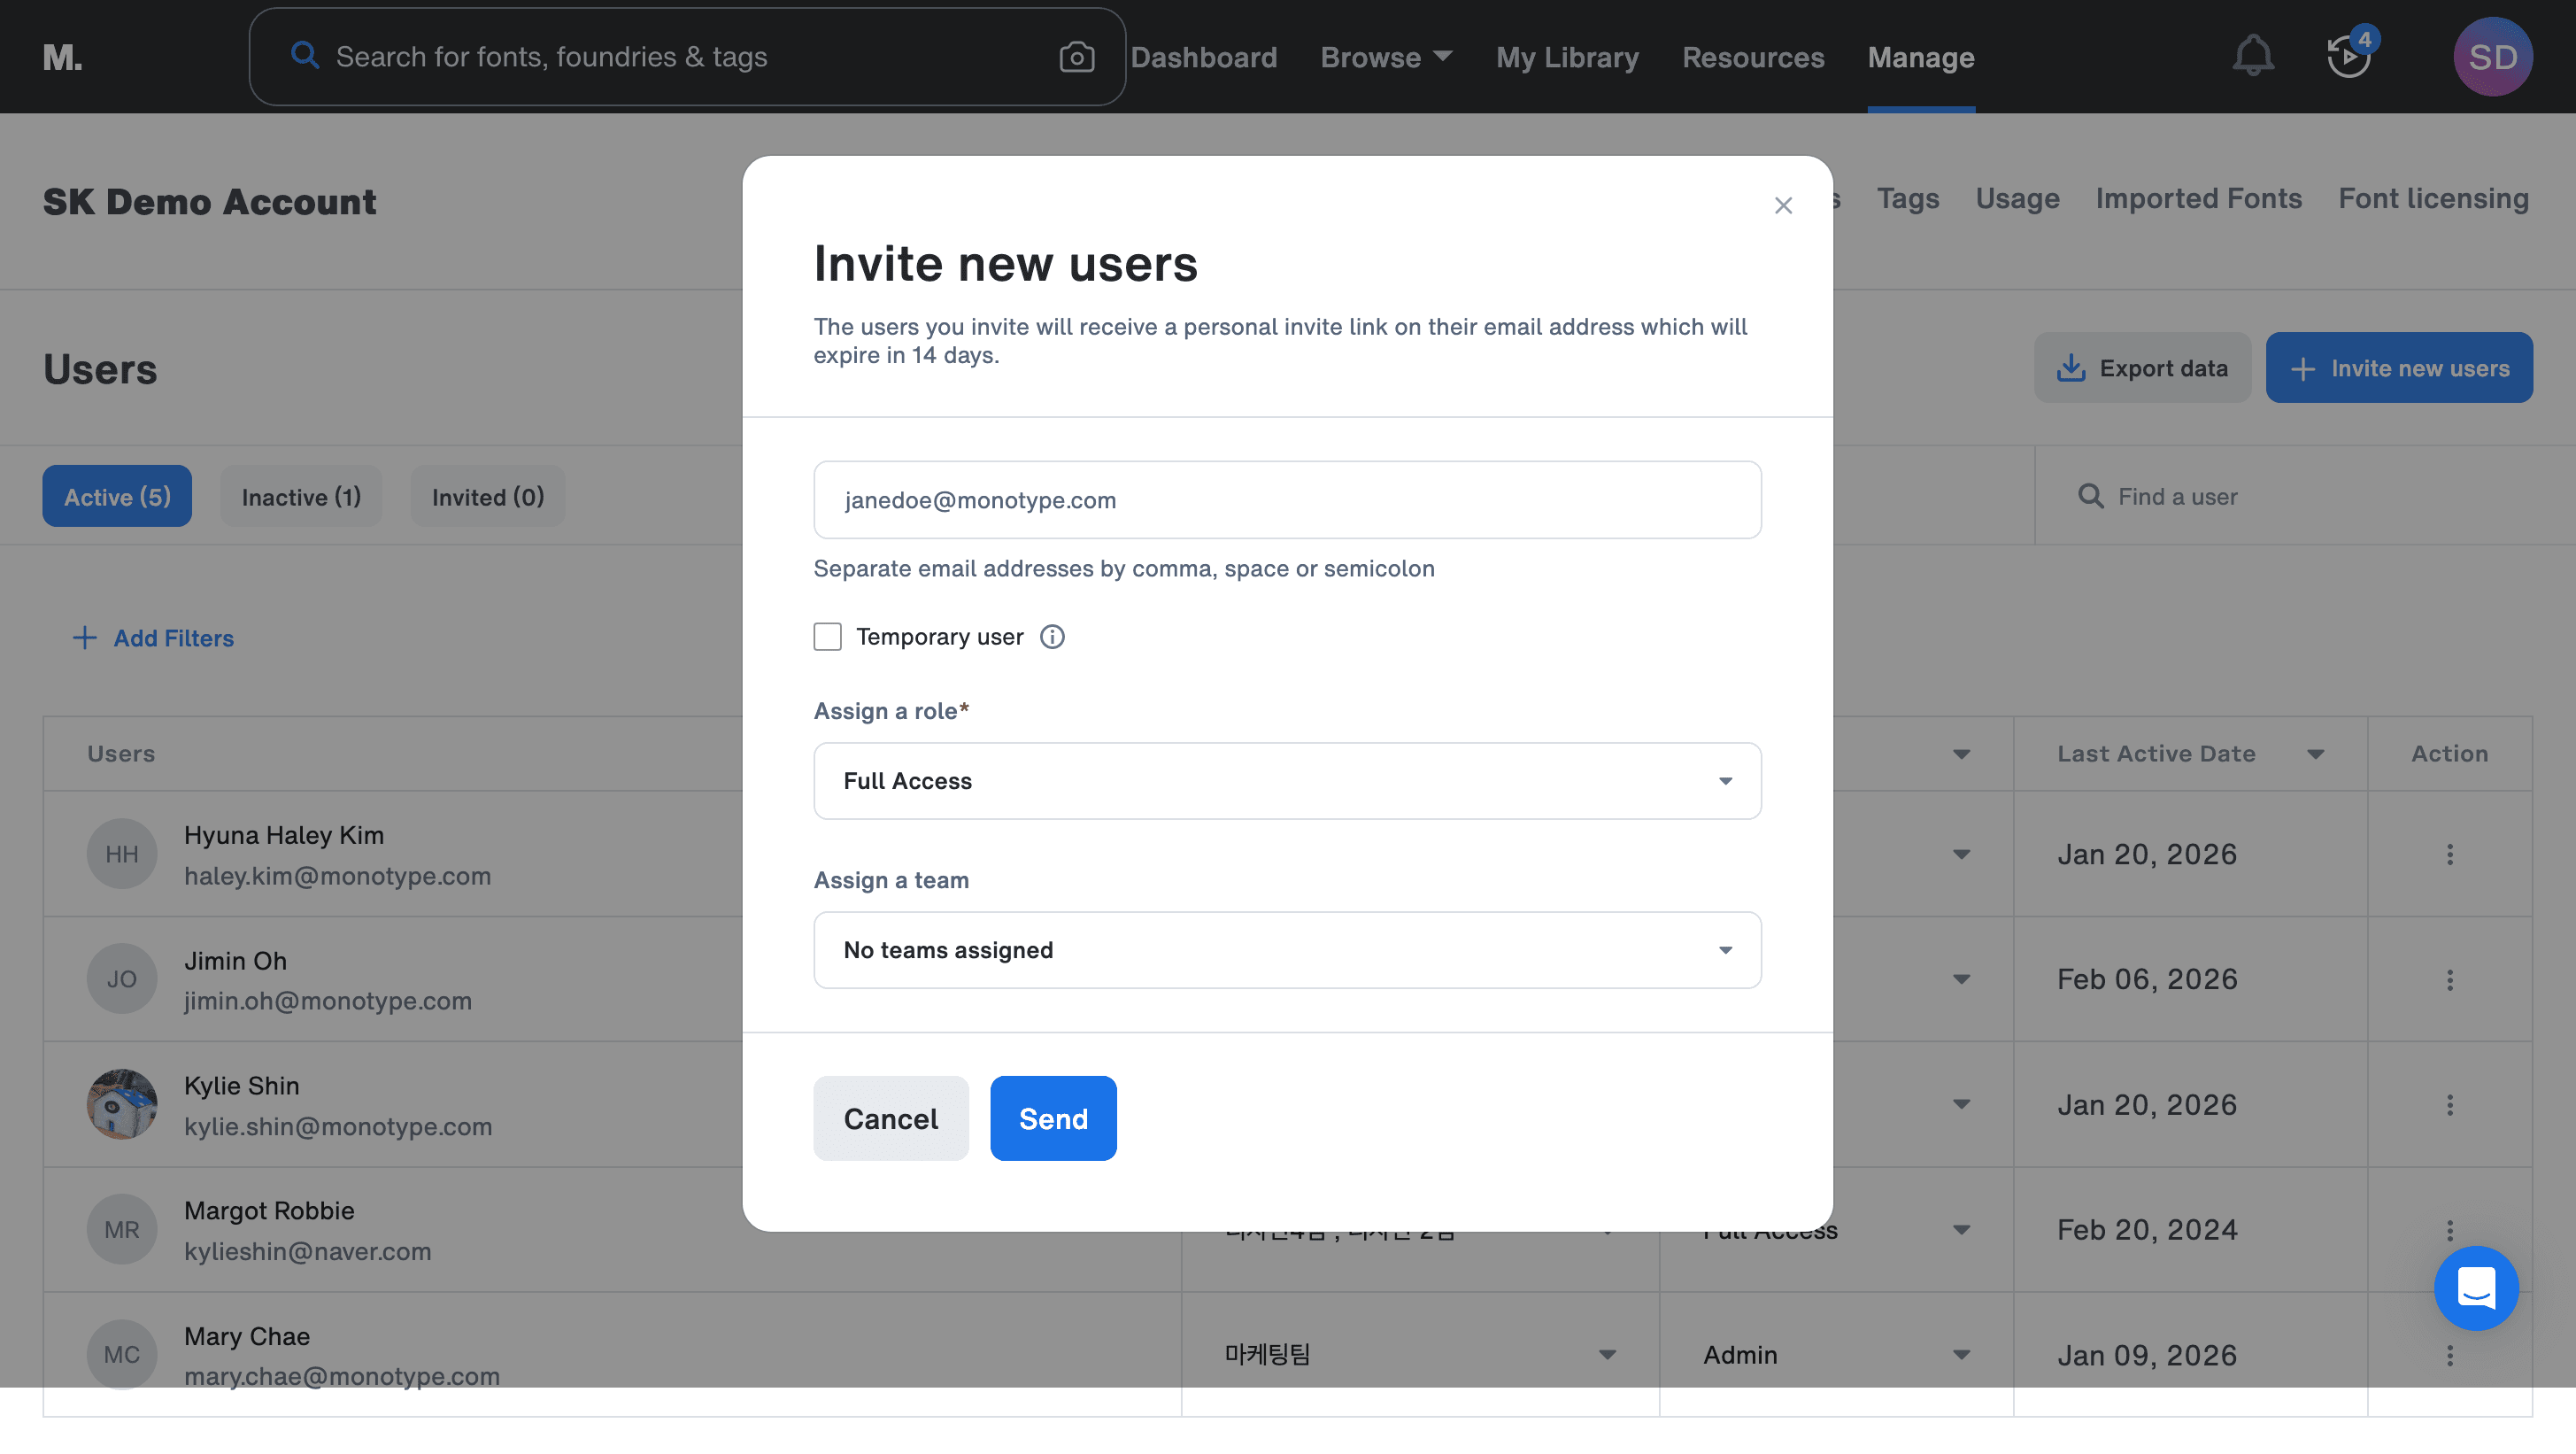Click the recent activity icon with badge 4

click(2347, 57)
